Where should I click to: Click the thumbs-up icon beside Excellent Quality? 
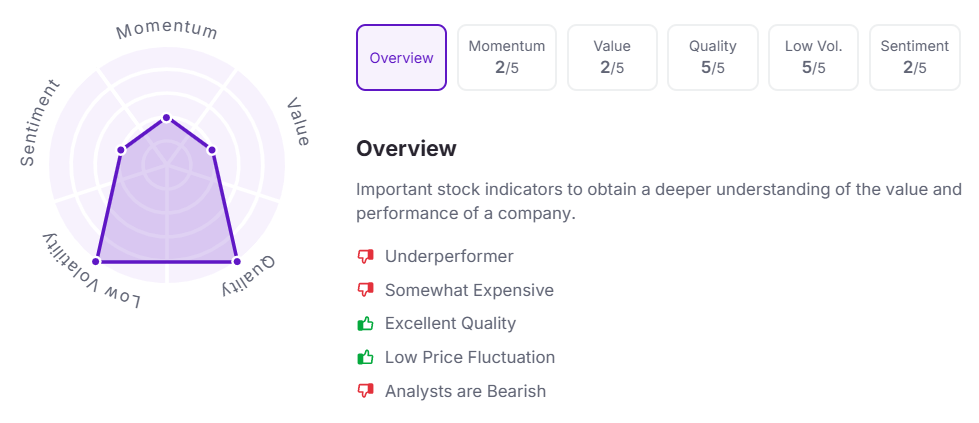365,324
